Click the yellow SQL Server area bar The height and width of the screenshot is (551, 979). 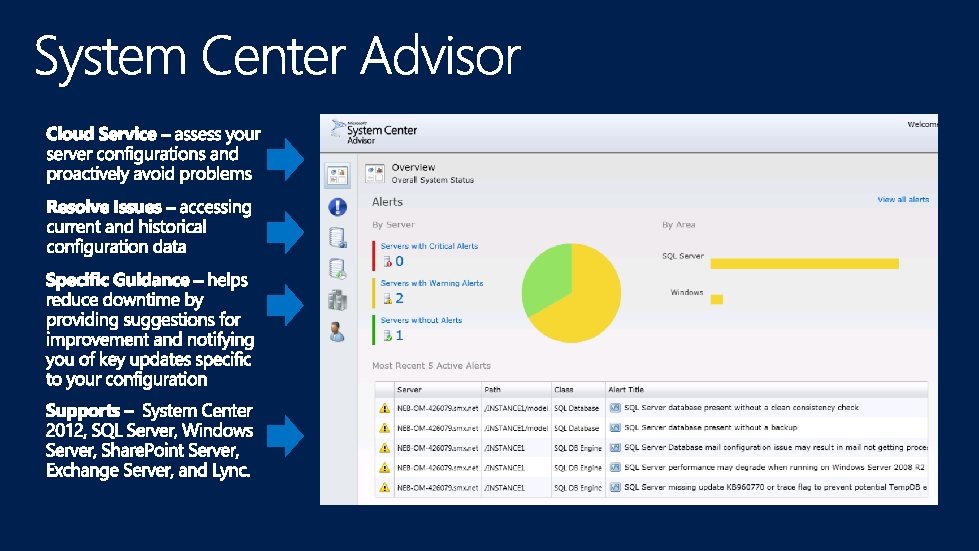point(804,264)
